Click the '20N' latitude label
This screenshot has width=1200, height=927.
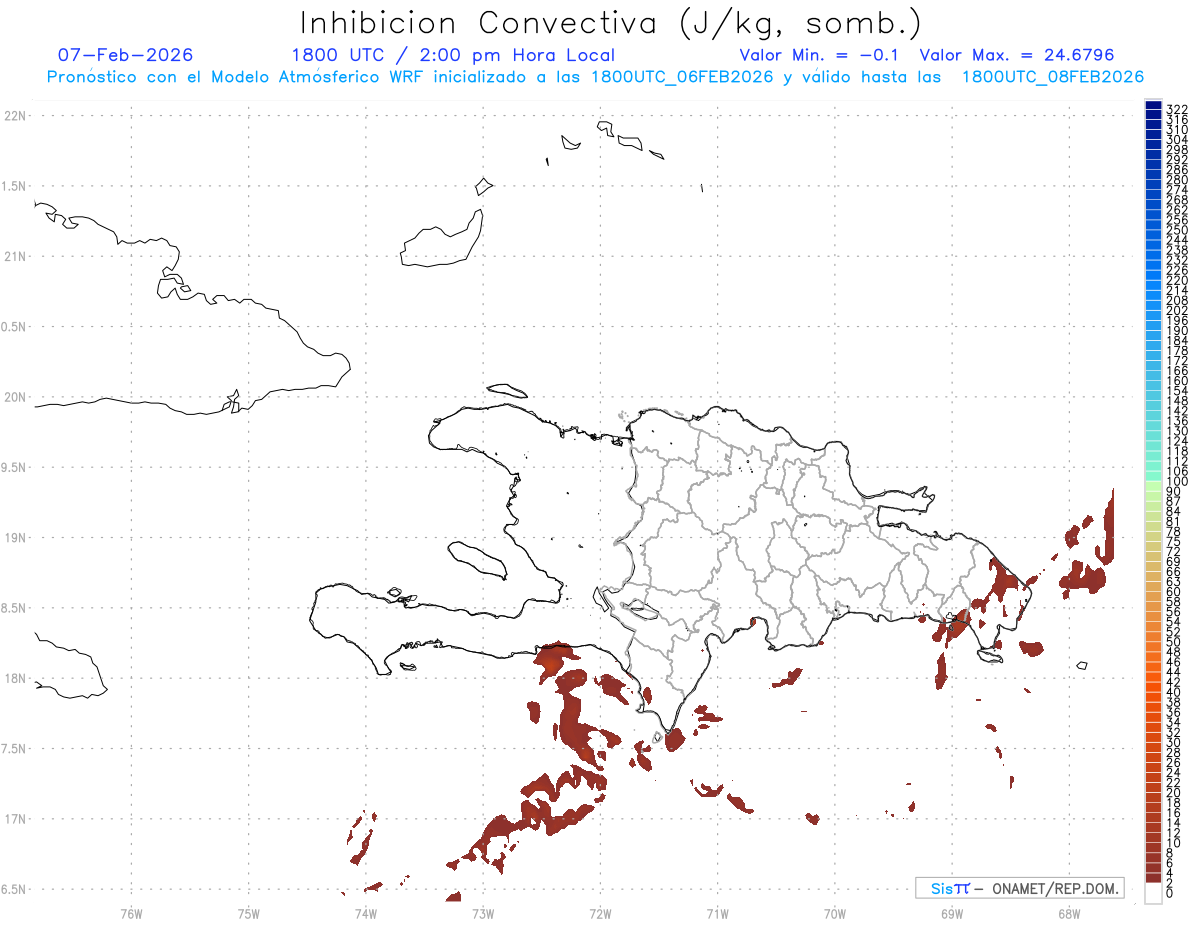15,397
